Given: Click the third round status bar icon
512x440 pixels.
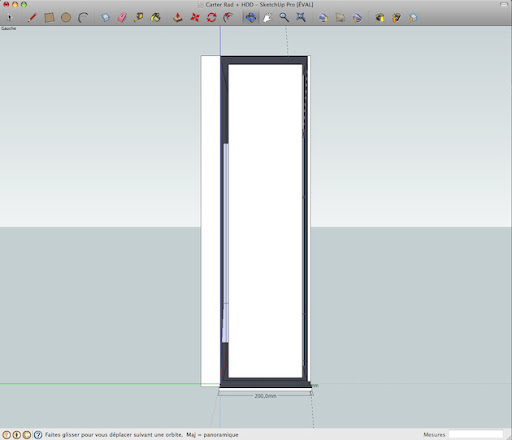Looking at the screenshot, I should point(27,435).
